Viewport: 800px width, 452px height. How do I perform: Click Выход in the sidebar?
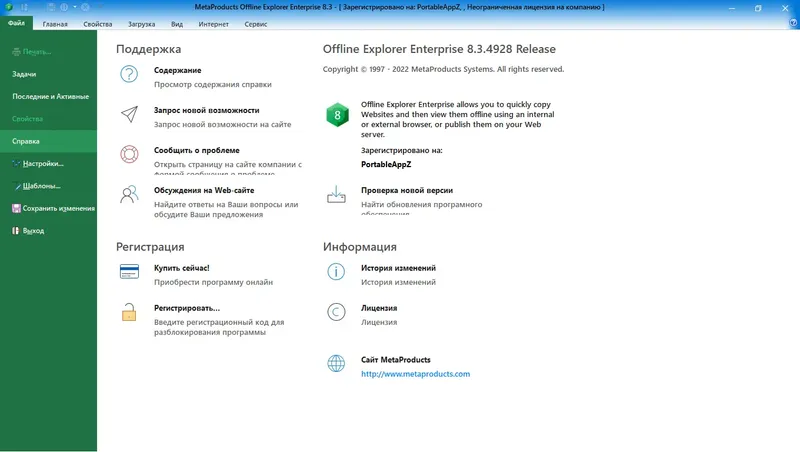48,231
